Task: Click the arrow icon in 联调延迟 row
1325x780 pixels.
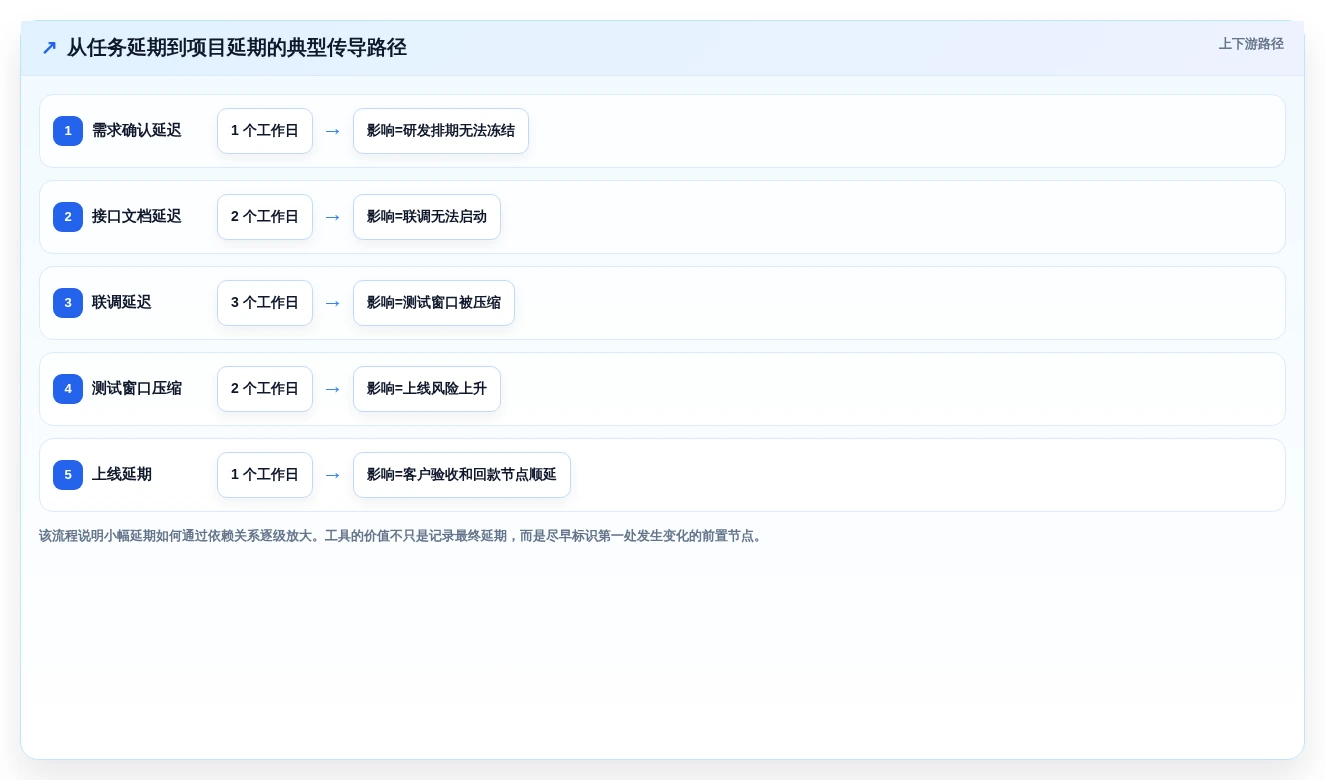Action: pos(333,303)
